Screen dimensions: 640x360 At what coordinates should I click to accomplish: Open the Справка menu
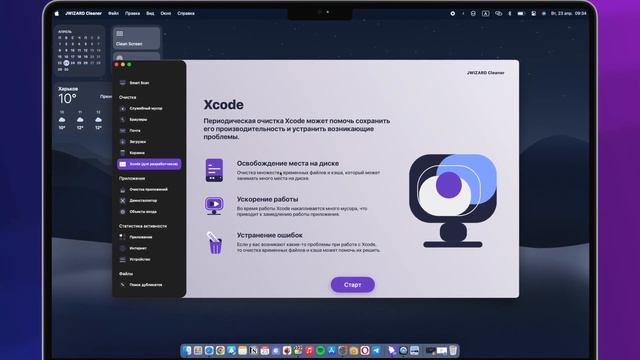click(186, 13)
